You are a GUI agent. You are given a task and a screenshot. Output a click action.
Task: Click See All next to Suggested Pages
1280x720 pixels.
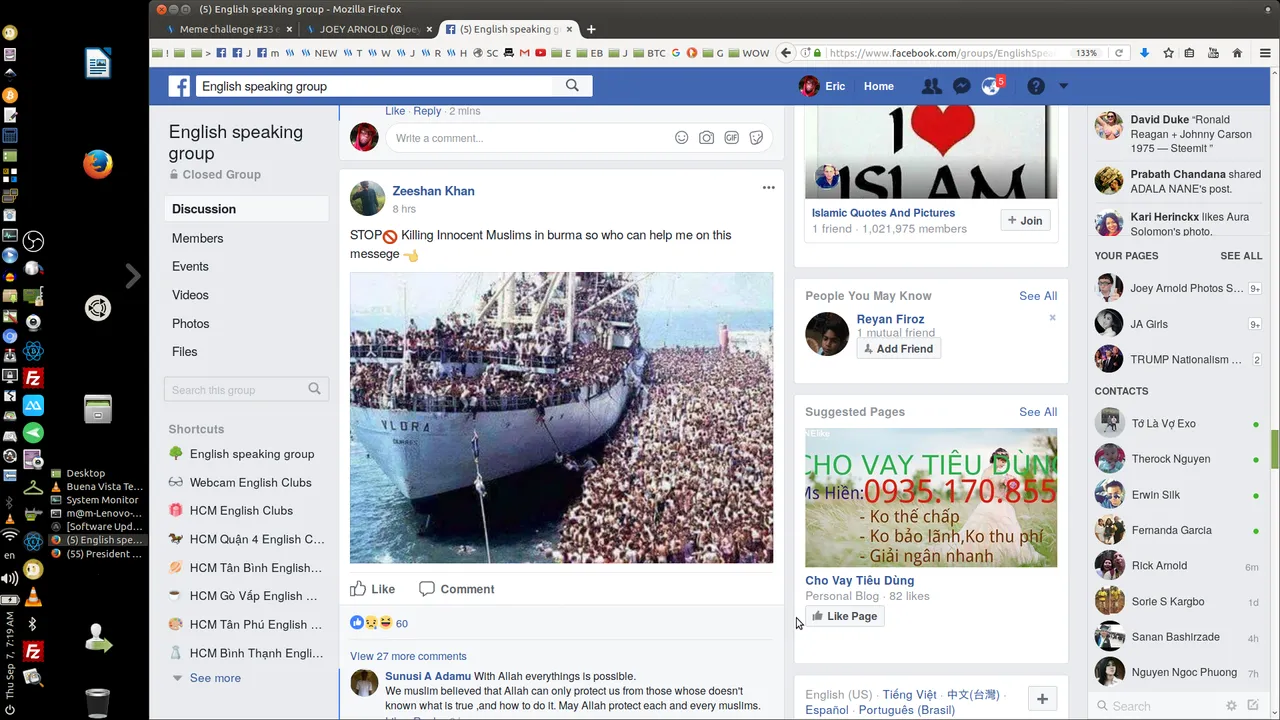click(x=1038, y=412)
